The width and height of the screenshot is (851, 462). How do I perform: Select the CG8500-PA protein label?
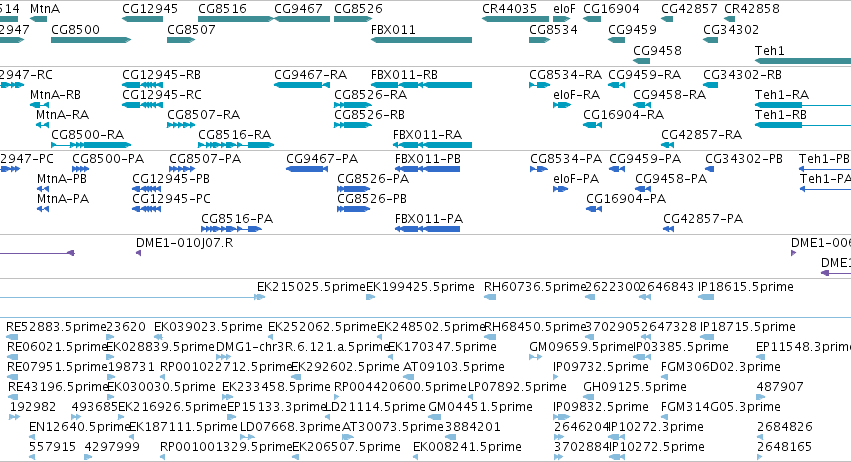pos(108,159)
